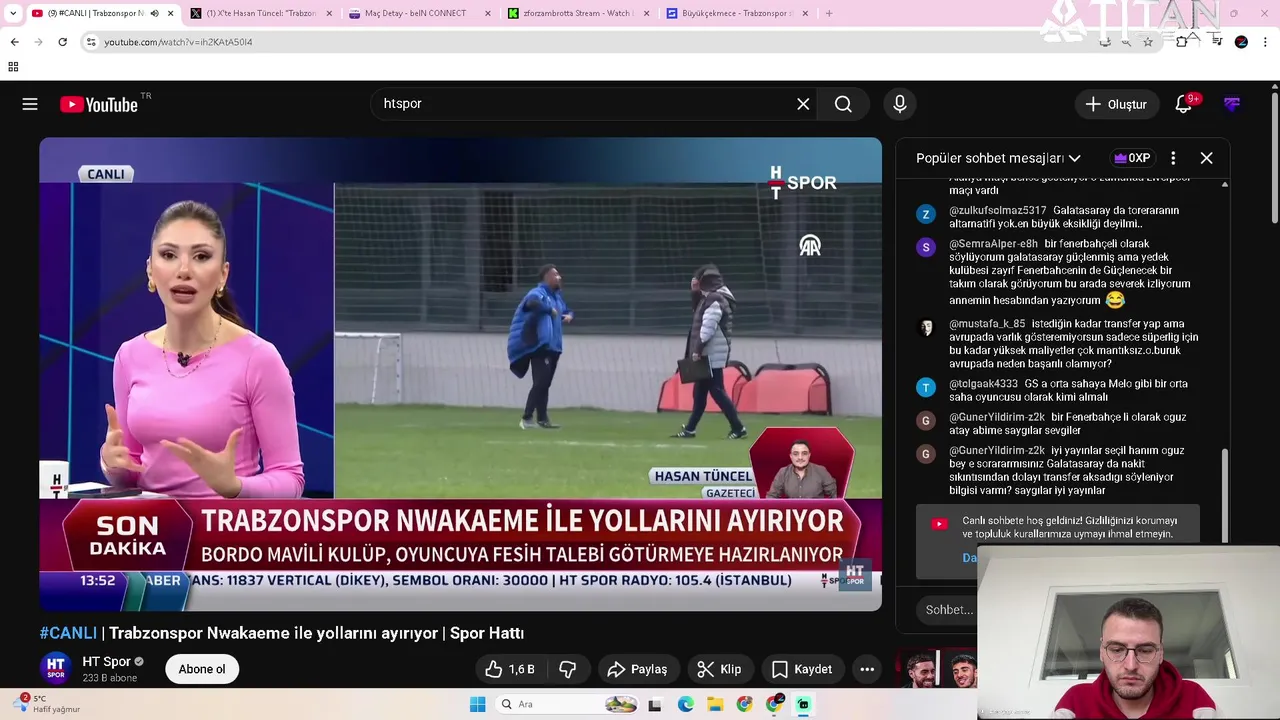This screenshot has height=720, width=1280.
Task: Dislike the HT Spor video
Action: point(568,669)
